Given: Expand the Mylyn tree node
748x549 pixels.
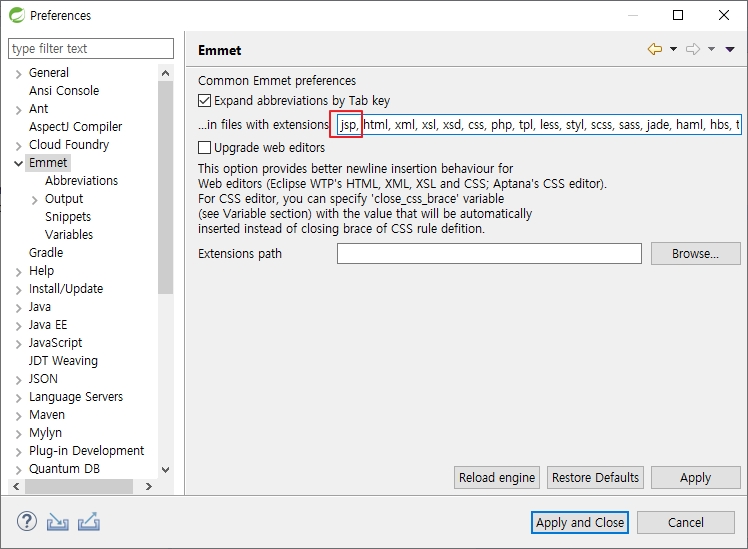Looking at the screenshot, I should click(x=19, y=434).
